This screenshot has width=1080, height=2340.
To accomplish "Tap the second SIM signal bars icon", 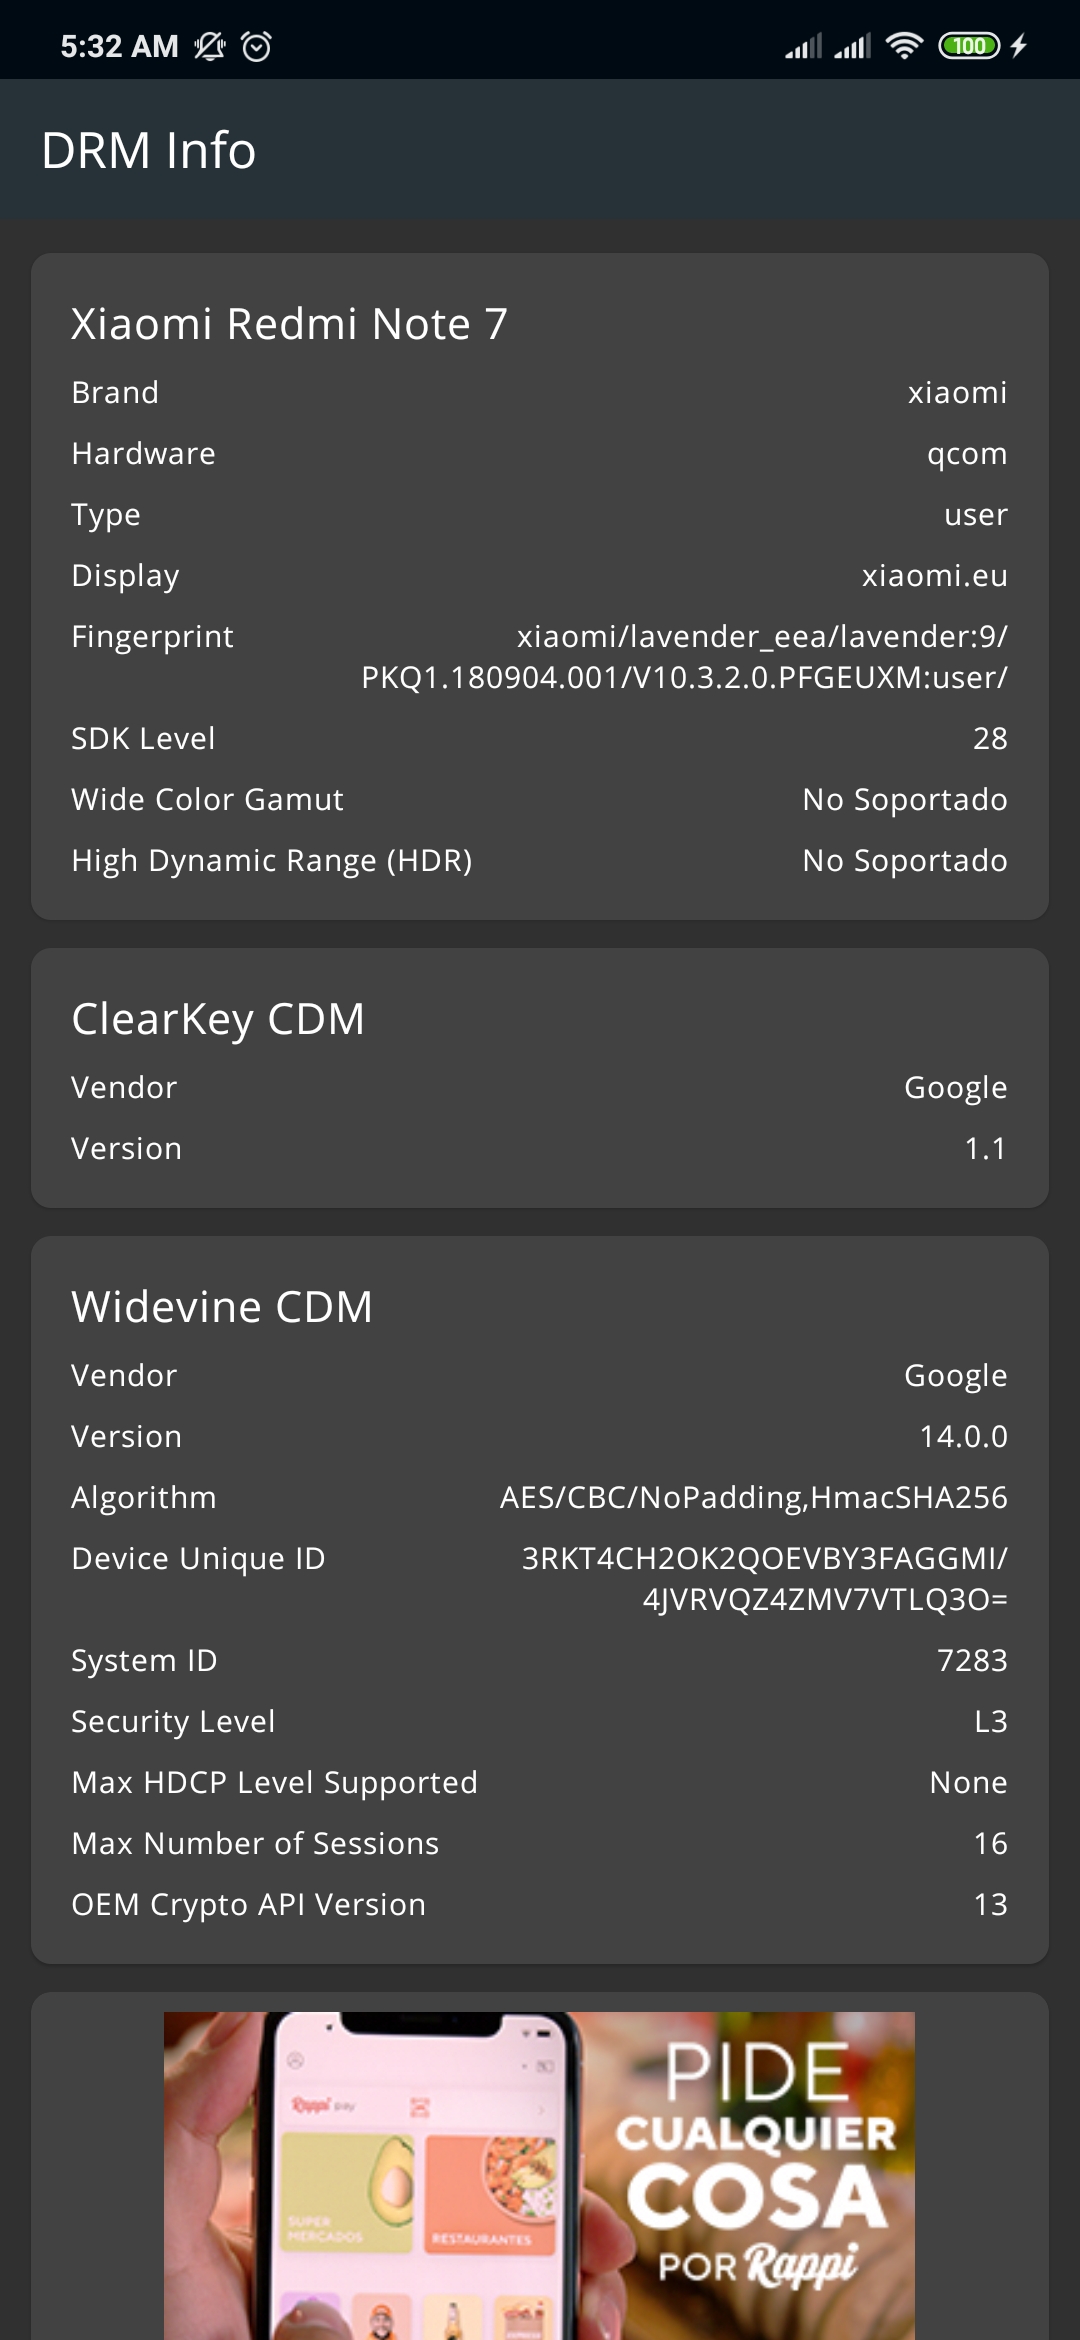I will (x=853, y=46).
